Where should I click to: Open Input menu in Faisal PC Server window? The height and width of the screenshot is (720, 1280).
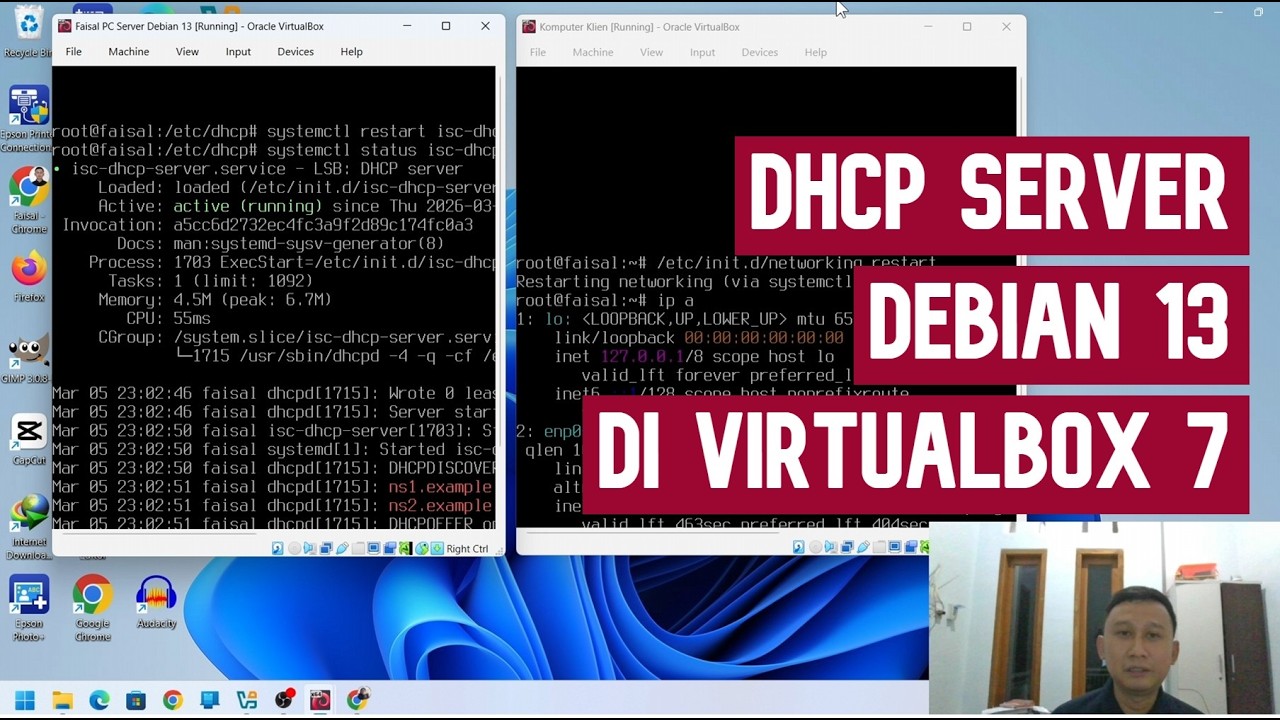click(238, 51)
